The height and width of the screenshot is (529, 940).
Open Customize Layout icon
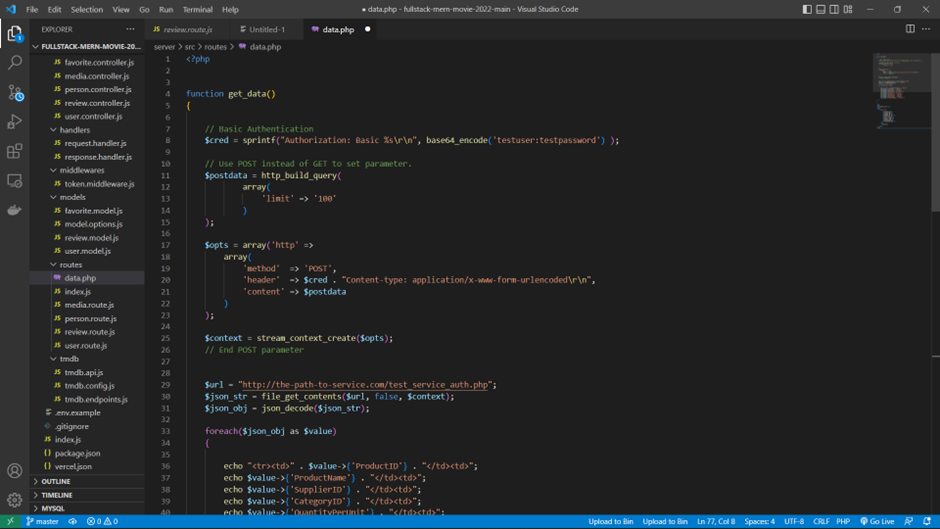(x=848, y=9)
